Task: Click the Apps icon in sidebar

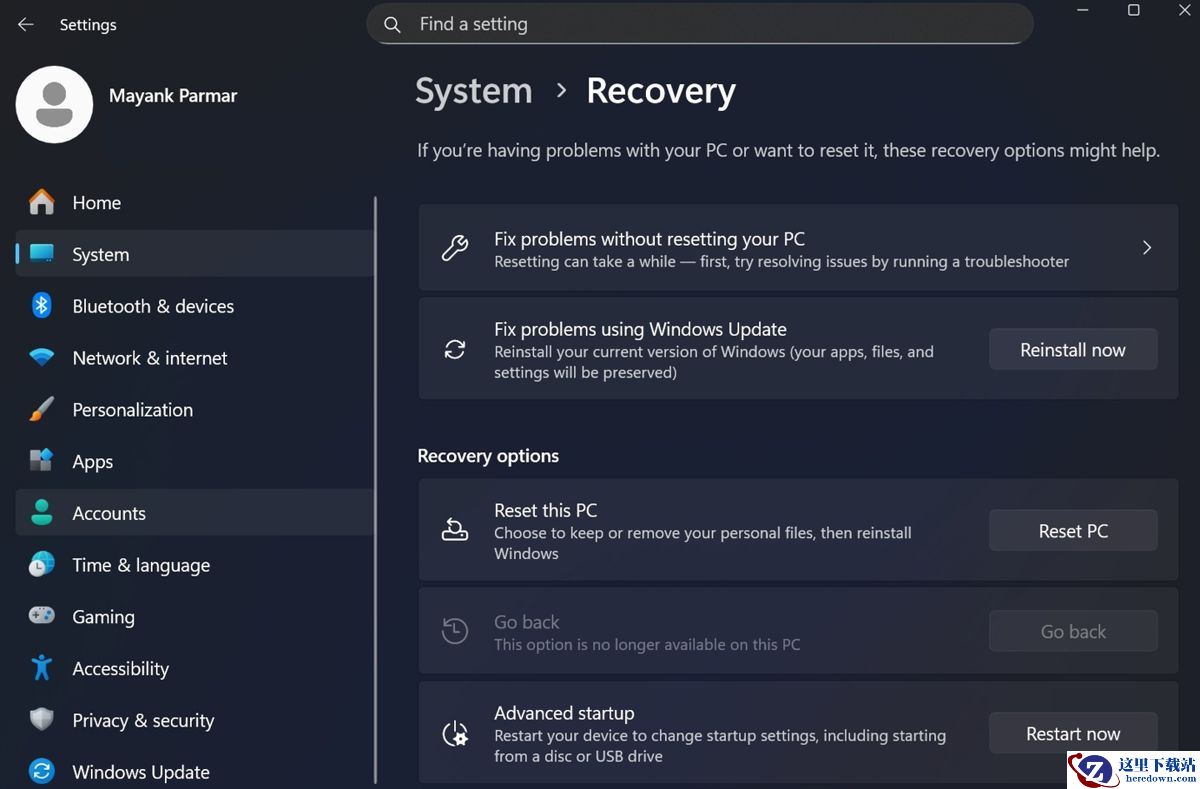Action: tap(42, 461)
